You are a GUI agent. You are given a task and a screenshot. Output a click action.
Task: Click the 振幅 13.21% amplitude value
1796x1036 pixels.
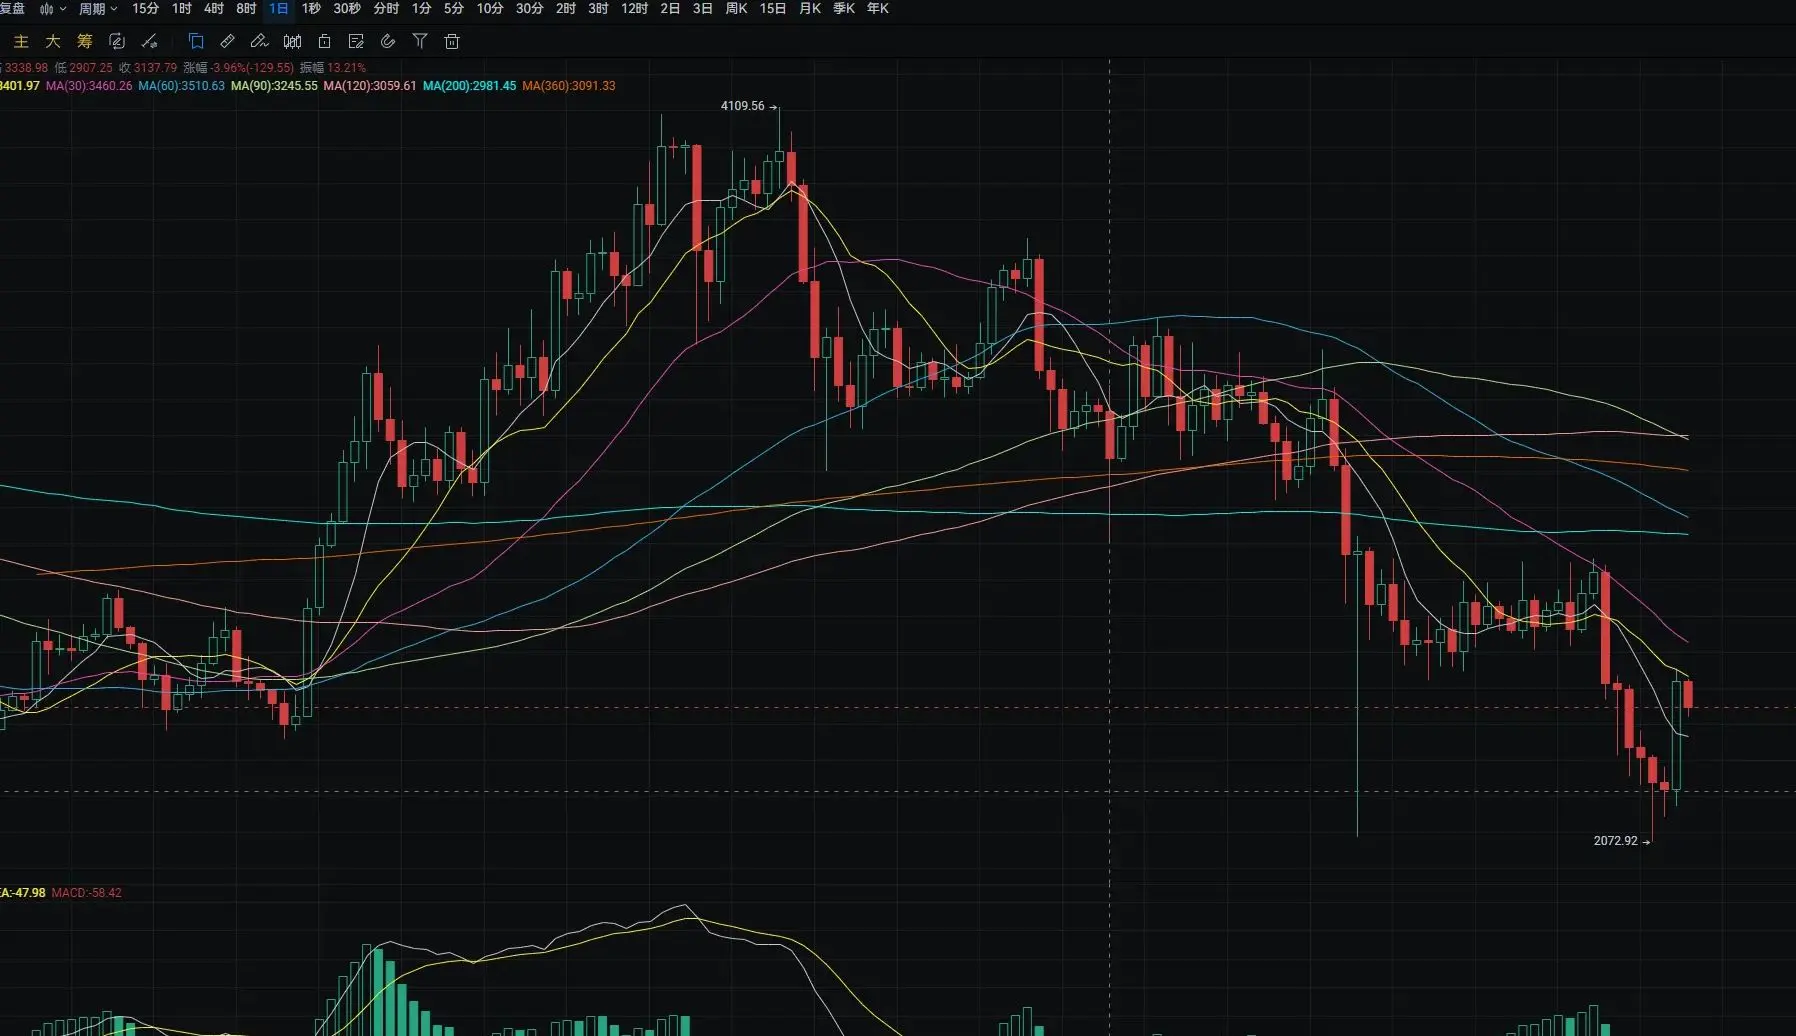point(333,68)
